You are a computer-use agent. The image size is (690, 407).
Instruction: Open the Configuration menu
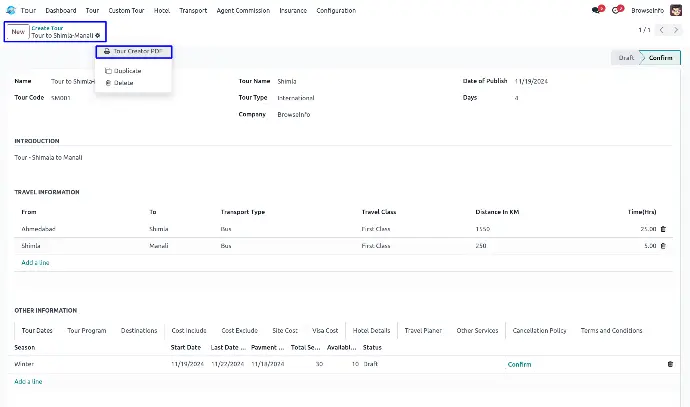click(335, 10)
